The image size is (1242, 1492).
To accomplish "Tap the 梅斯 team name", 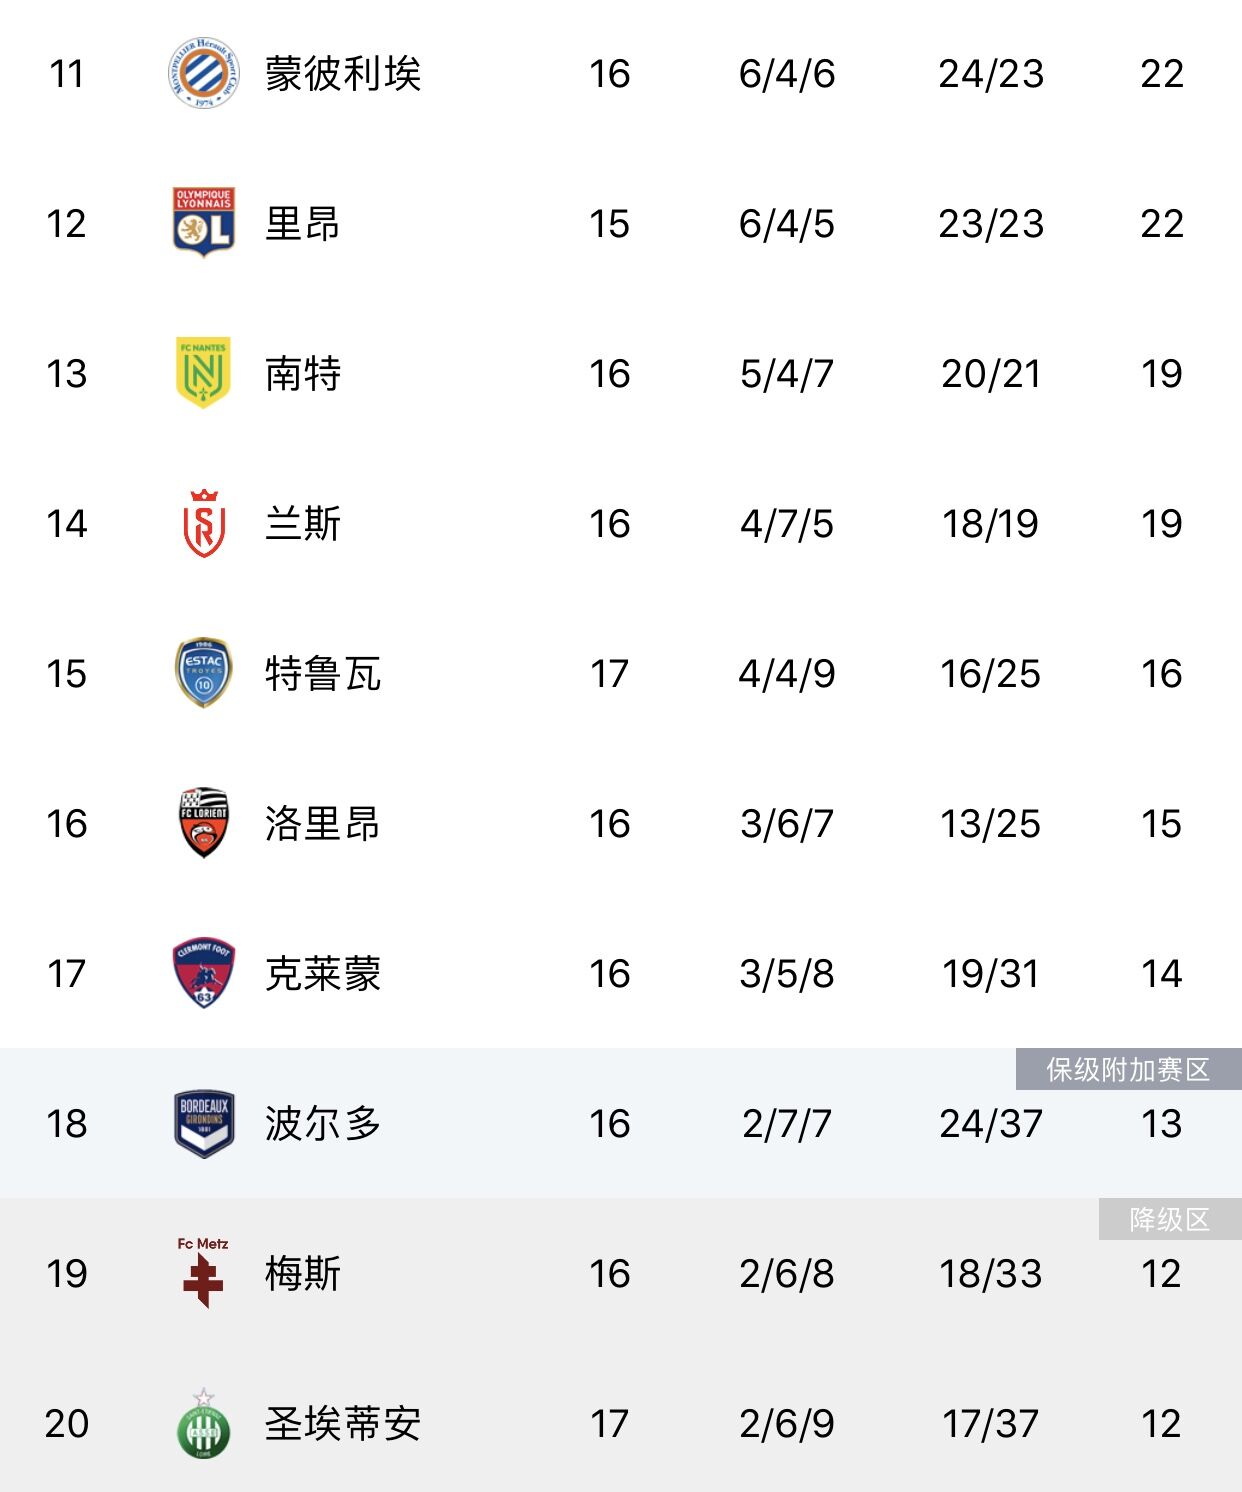I will click(303, 1274).
